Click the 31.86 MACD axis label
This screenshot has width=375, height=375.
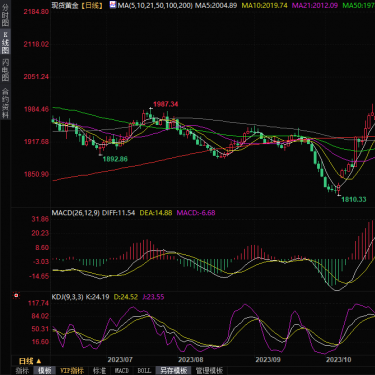pos(40,219)
